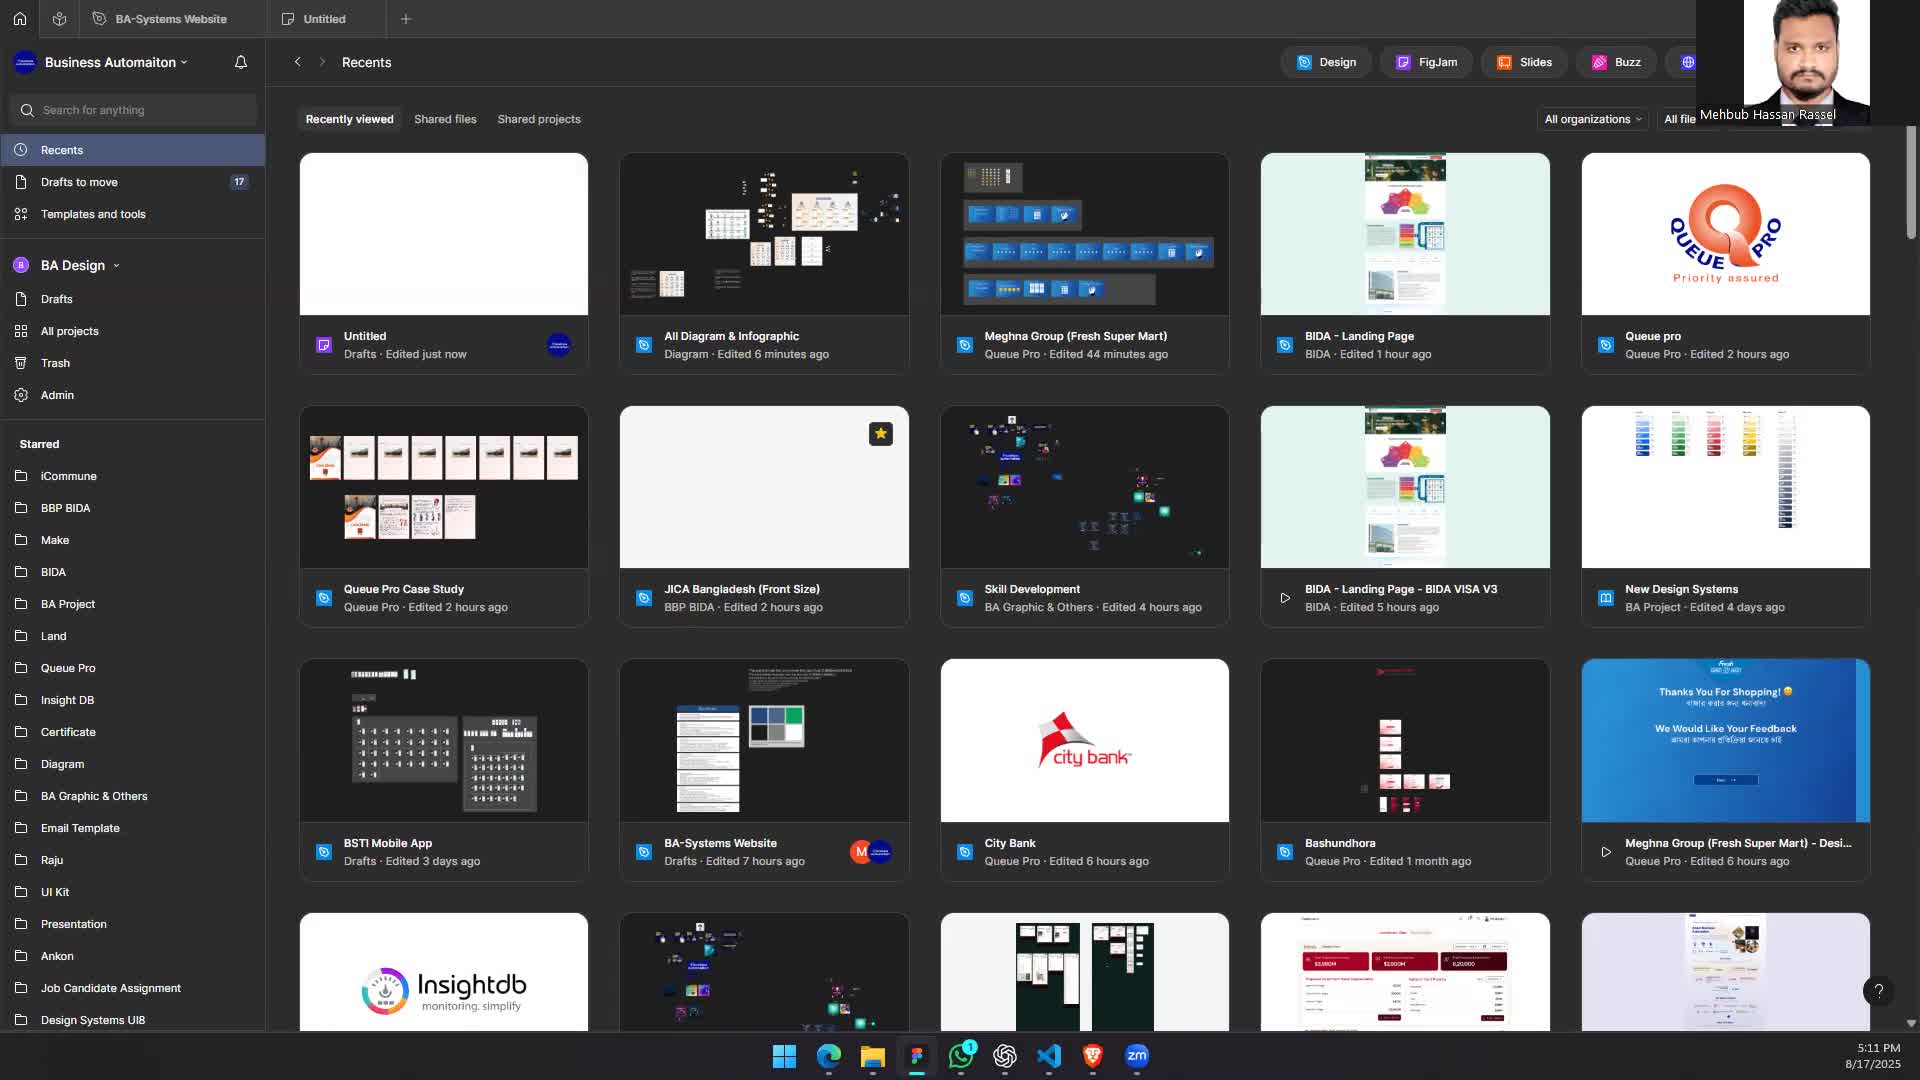Click Meghna Group (Fresh Super Mart) title

tap(1075, 336)
